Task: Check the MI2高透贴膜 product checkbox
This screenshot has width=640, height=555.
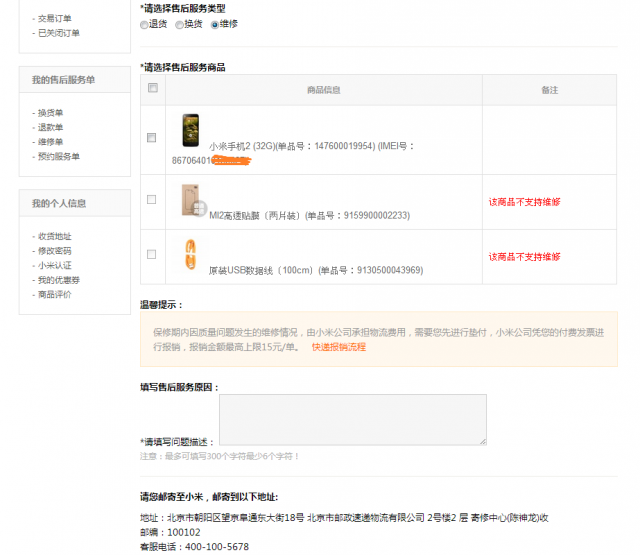Action: 151,199
